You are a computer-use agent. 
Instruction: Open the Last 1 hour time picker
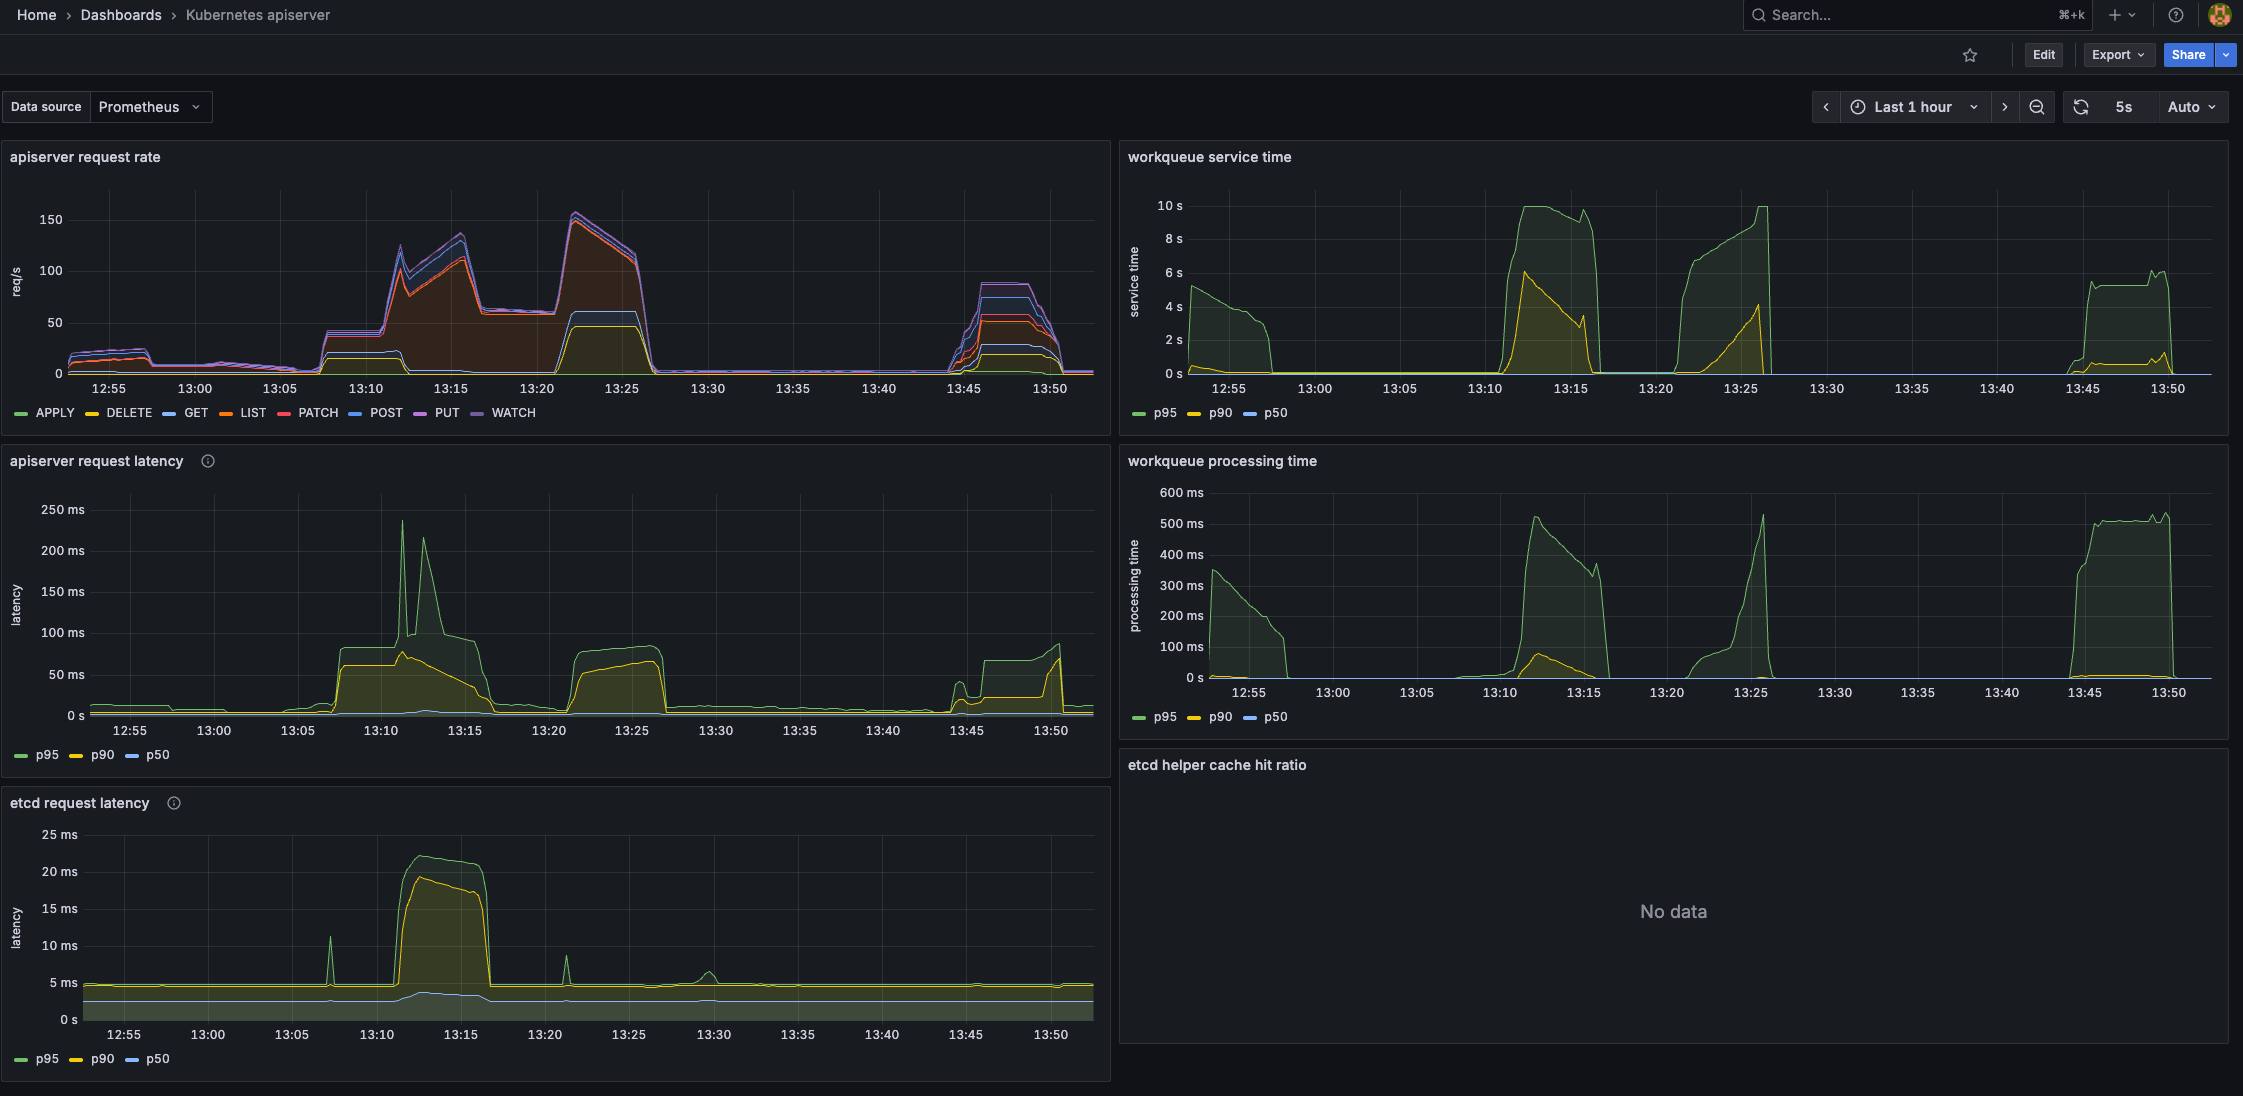pos(1913,107)
